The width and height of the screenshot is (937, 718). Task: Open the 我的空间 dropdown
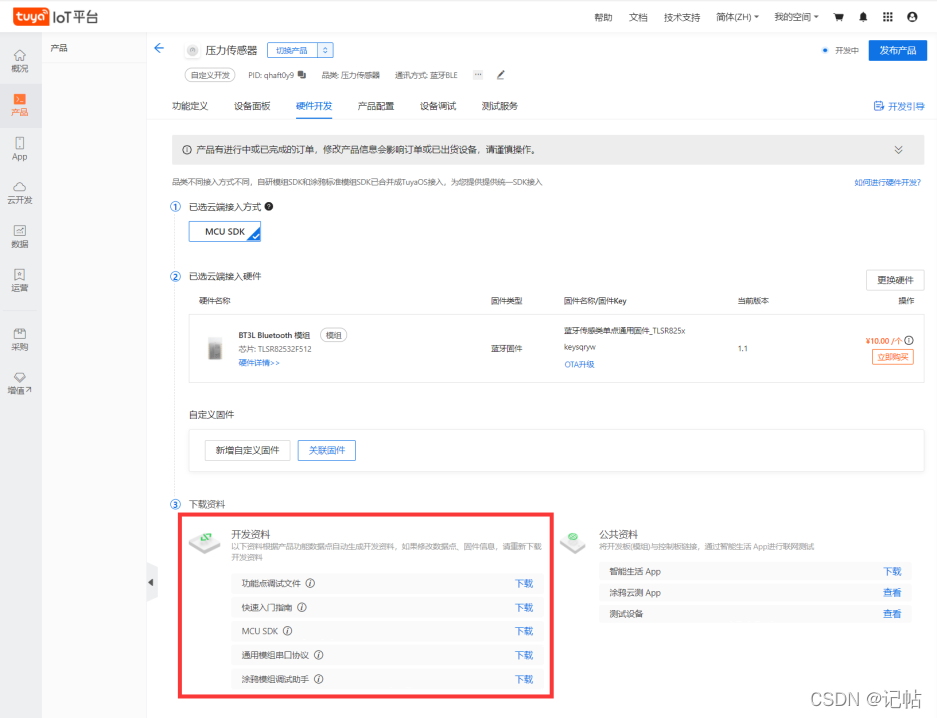(x=796, y=17)
